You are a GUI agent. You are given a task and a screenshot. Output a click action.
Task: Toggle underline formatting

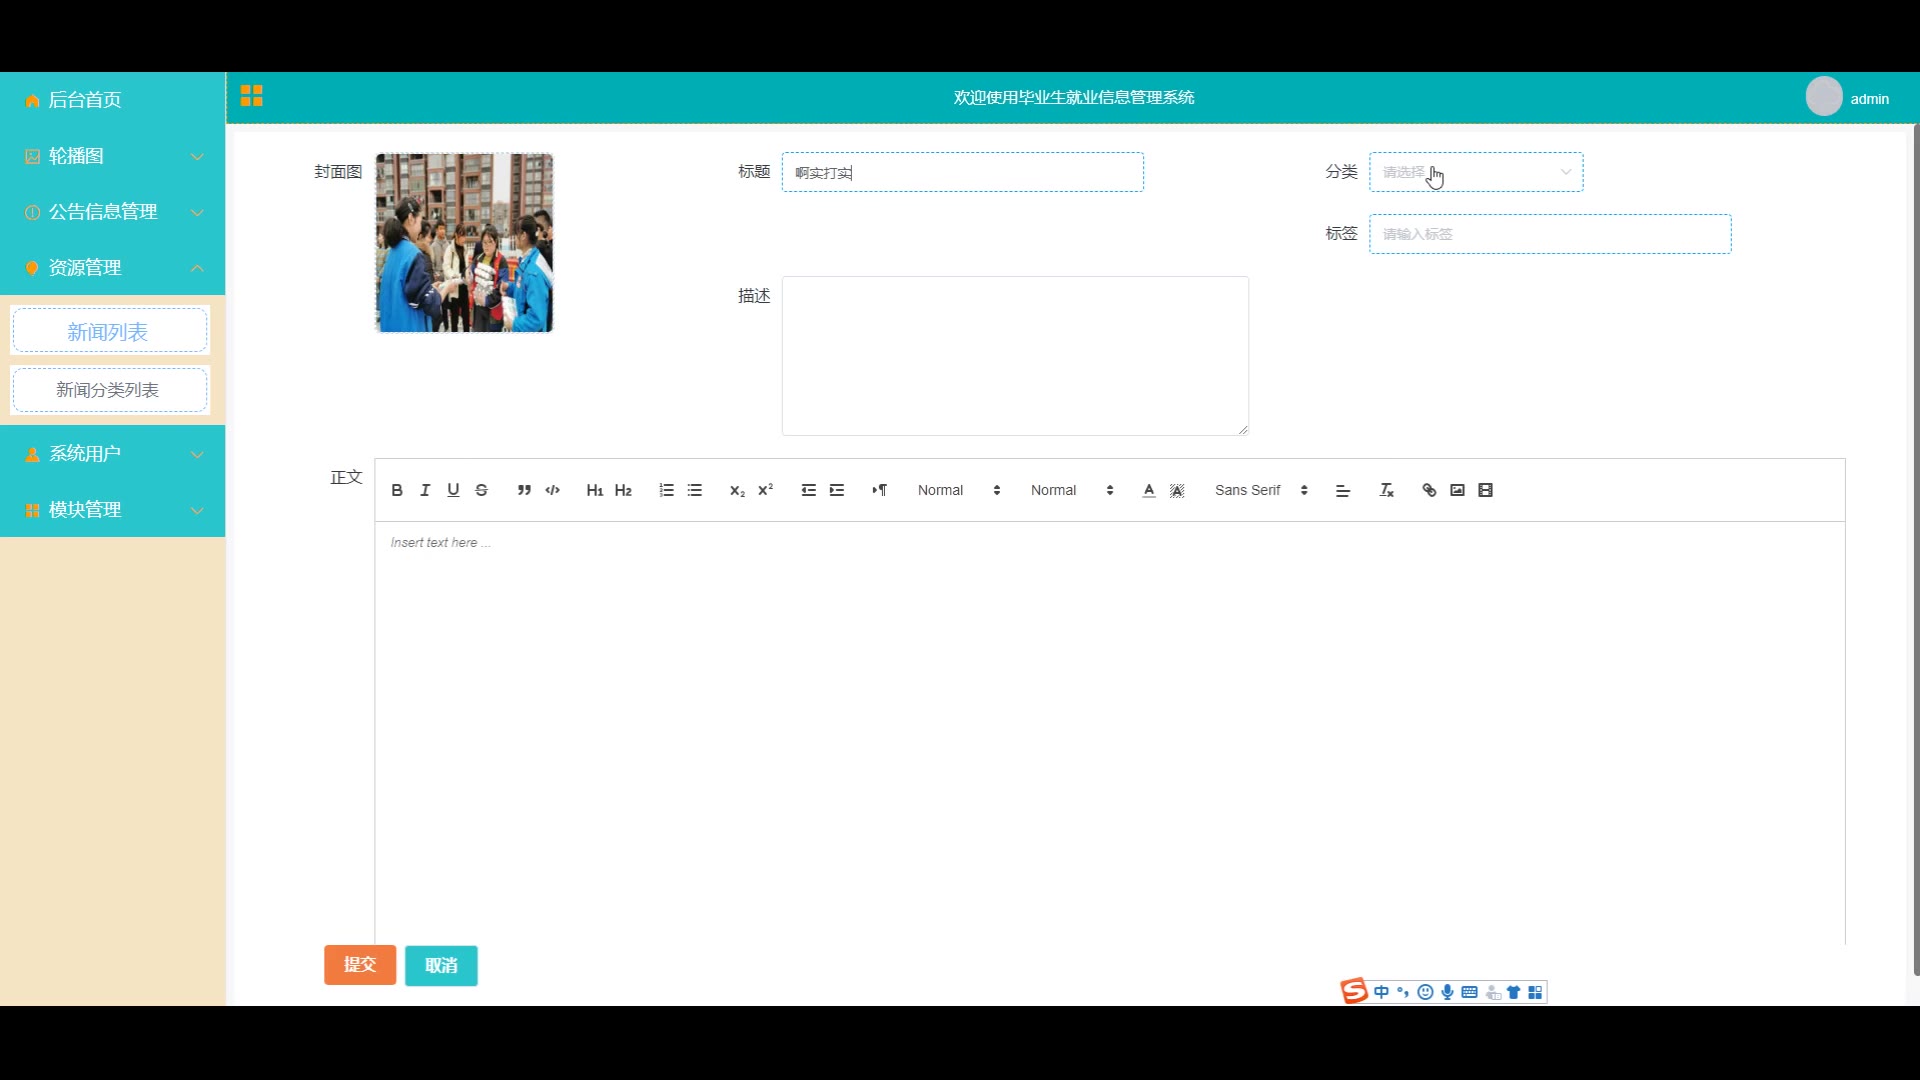(453, 490)
